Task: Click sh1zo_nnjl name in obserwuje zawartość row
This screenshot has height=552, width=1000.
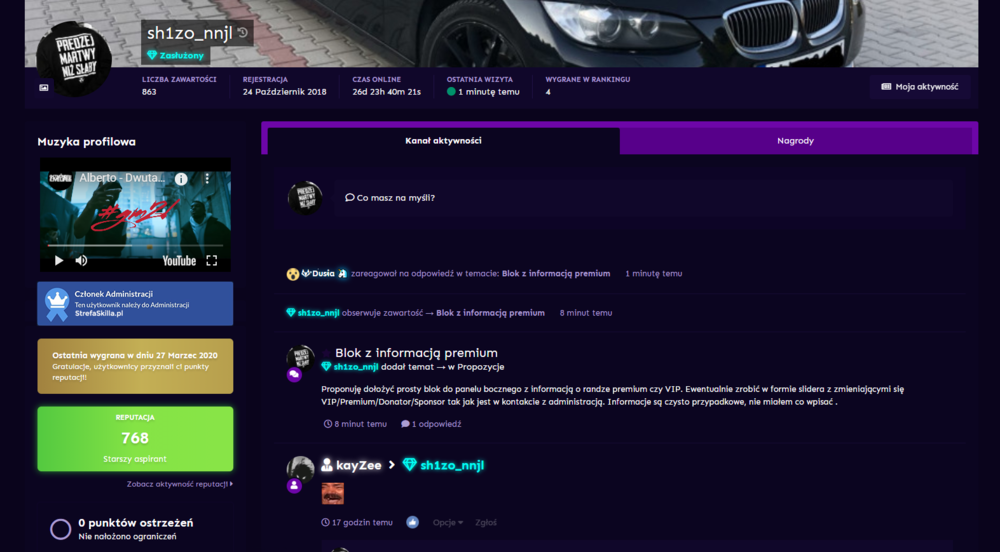Action: [318, 313]
